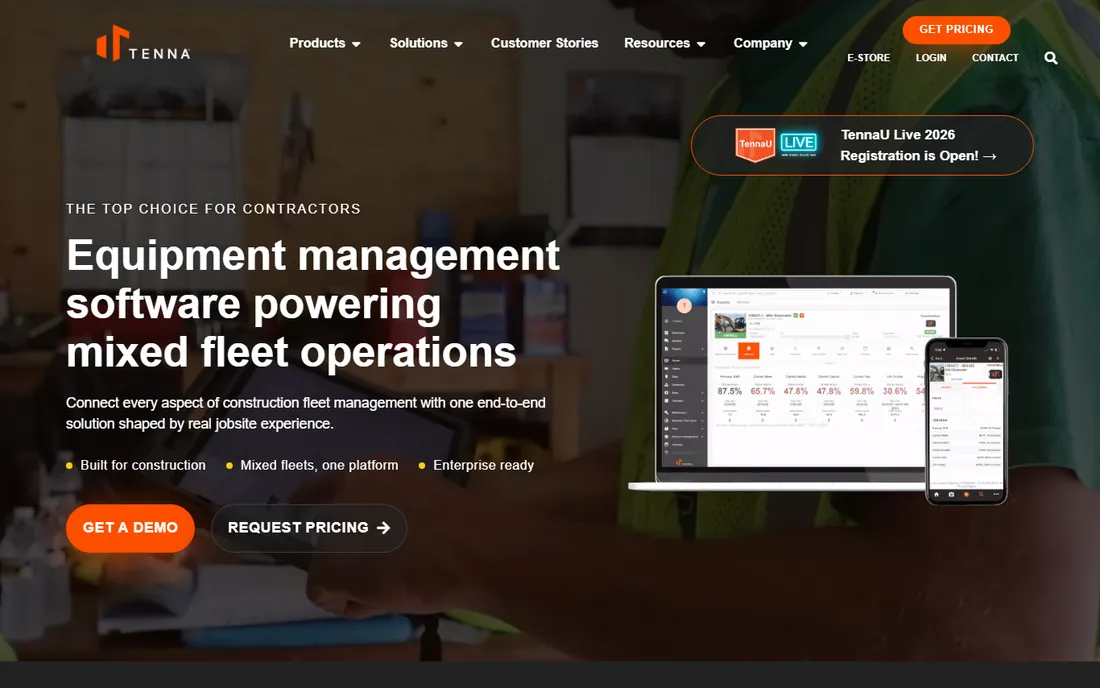
Task: Click 'The Top Choice for Contractors' tagline
Action: pyautogui.click(x=213, y=209)
